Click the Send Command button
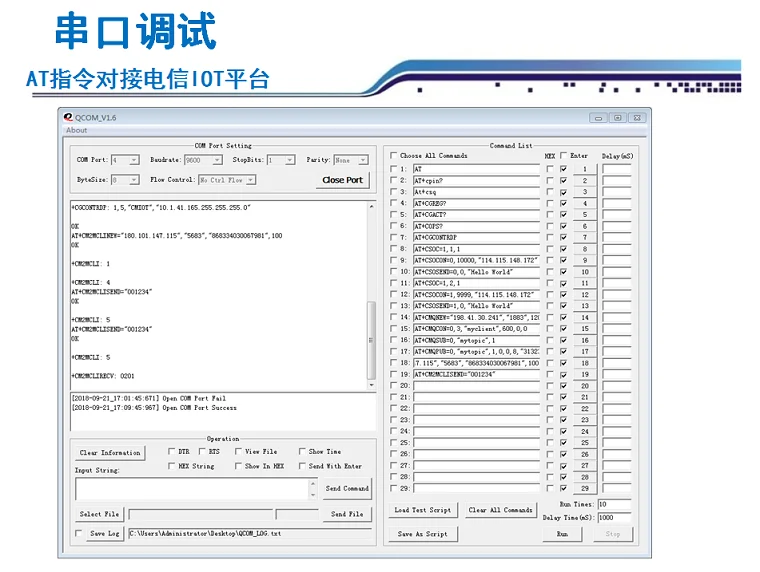The width and height of the screenshot is (760, 572). [347, 489]
